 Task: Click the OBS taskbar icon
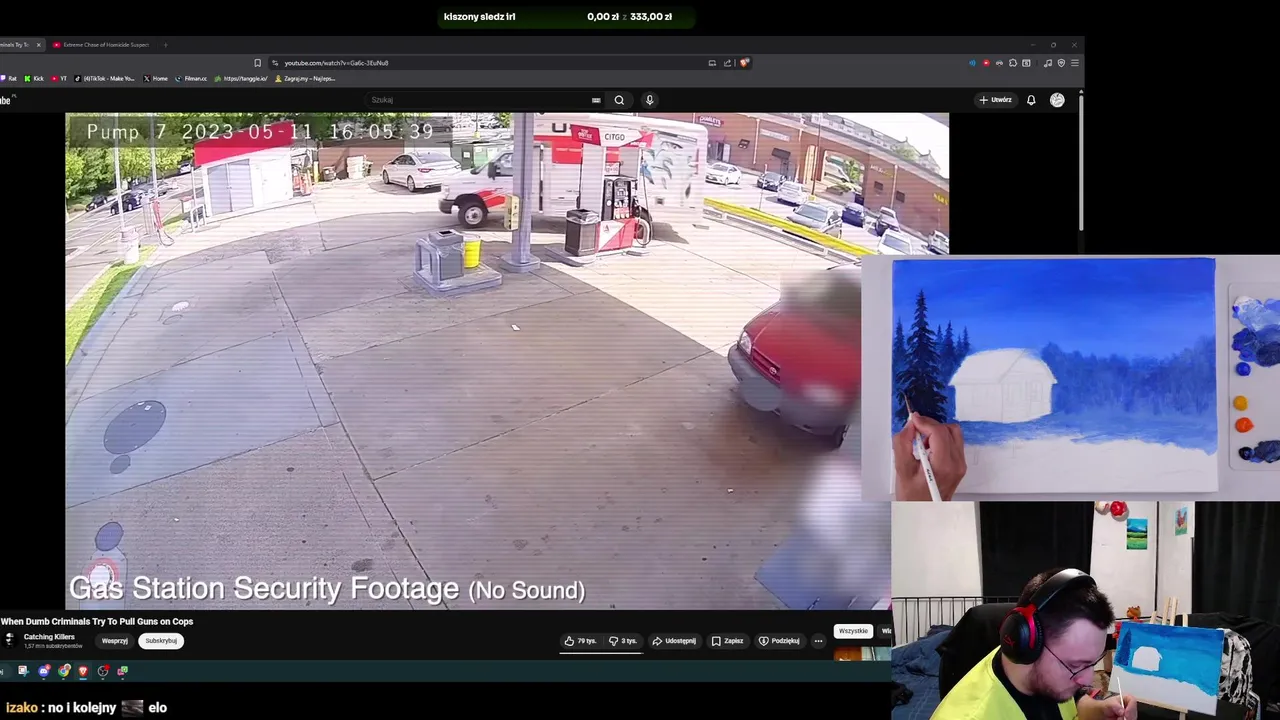click(x=103, y=671)
